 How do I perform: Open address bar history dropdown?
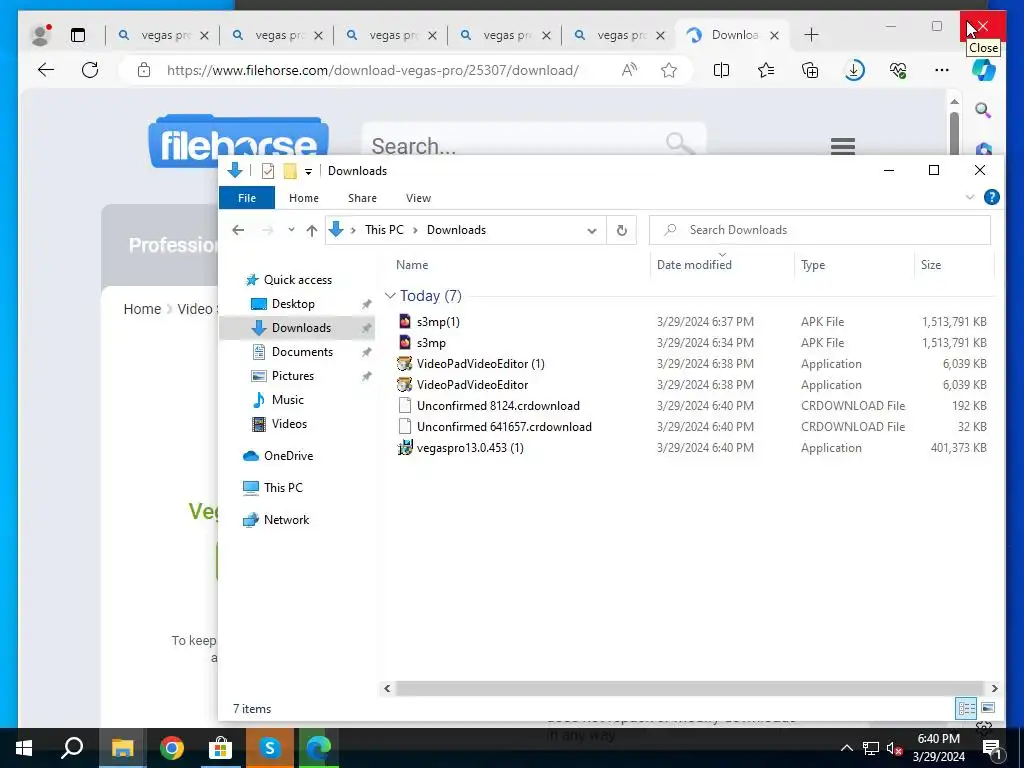(592, 231)
